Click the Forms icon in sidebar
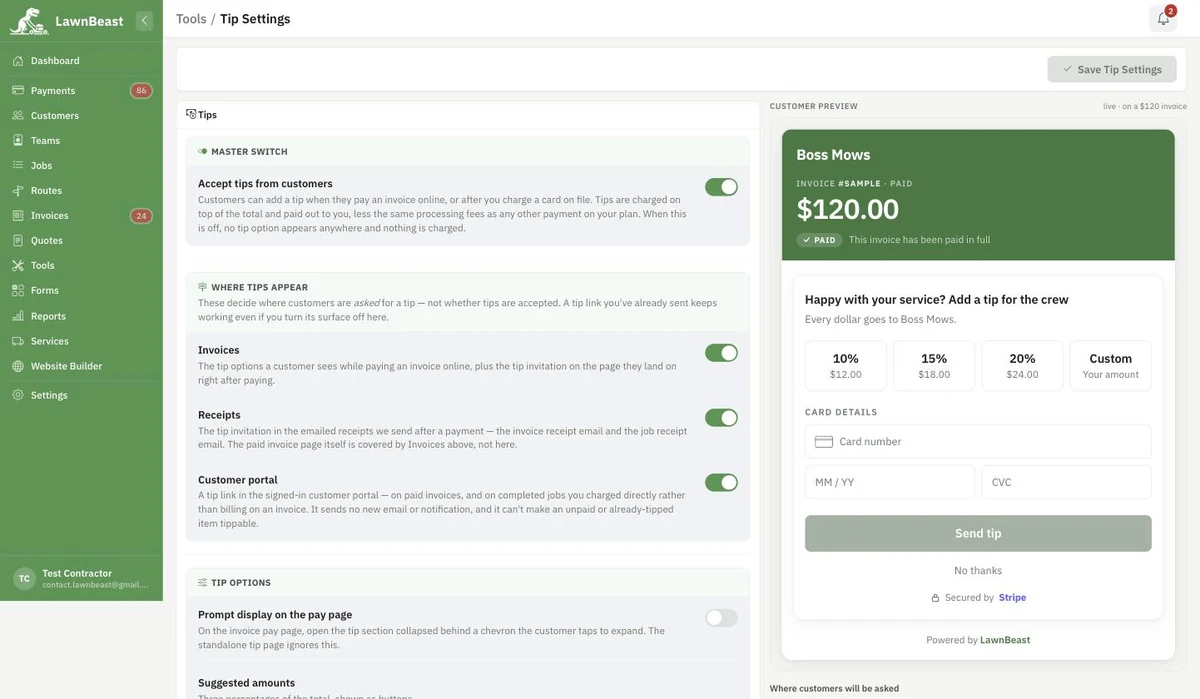Viewport: 1200px width, 699px height. 18,291
